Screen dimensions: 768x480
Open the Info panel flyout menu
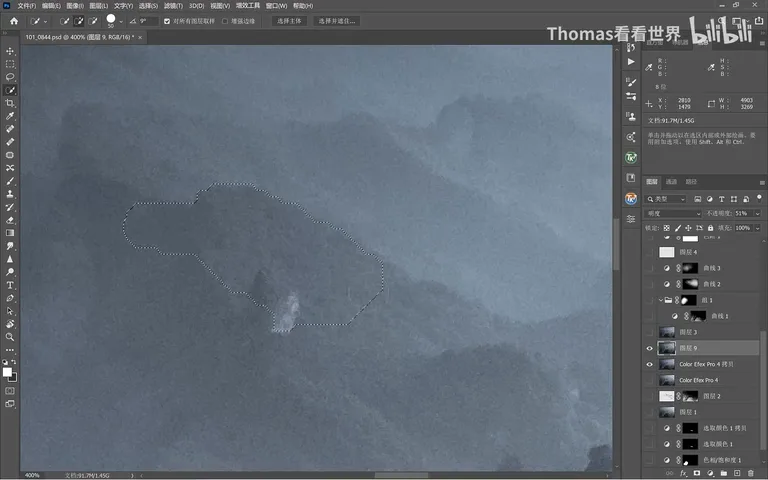[762, 43]
